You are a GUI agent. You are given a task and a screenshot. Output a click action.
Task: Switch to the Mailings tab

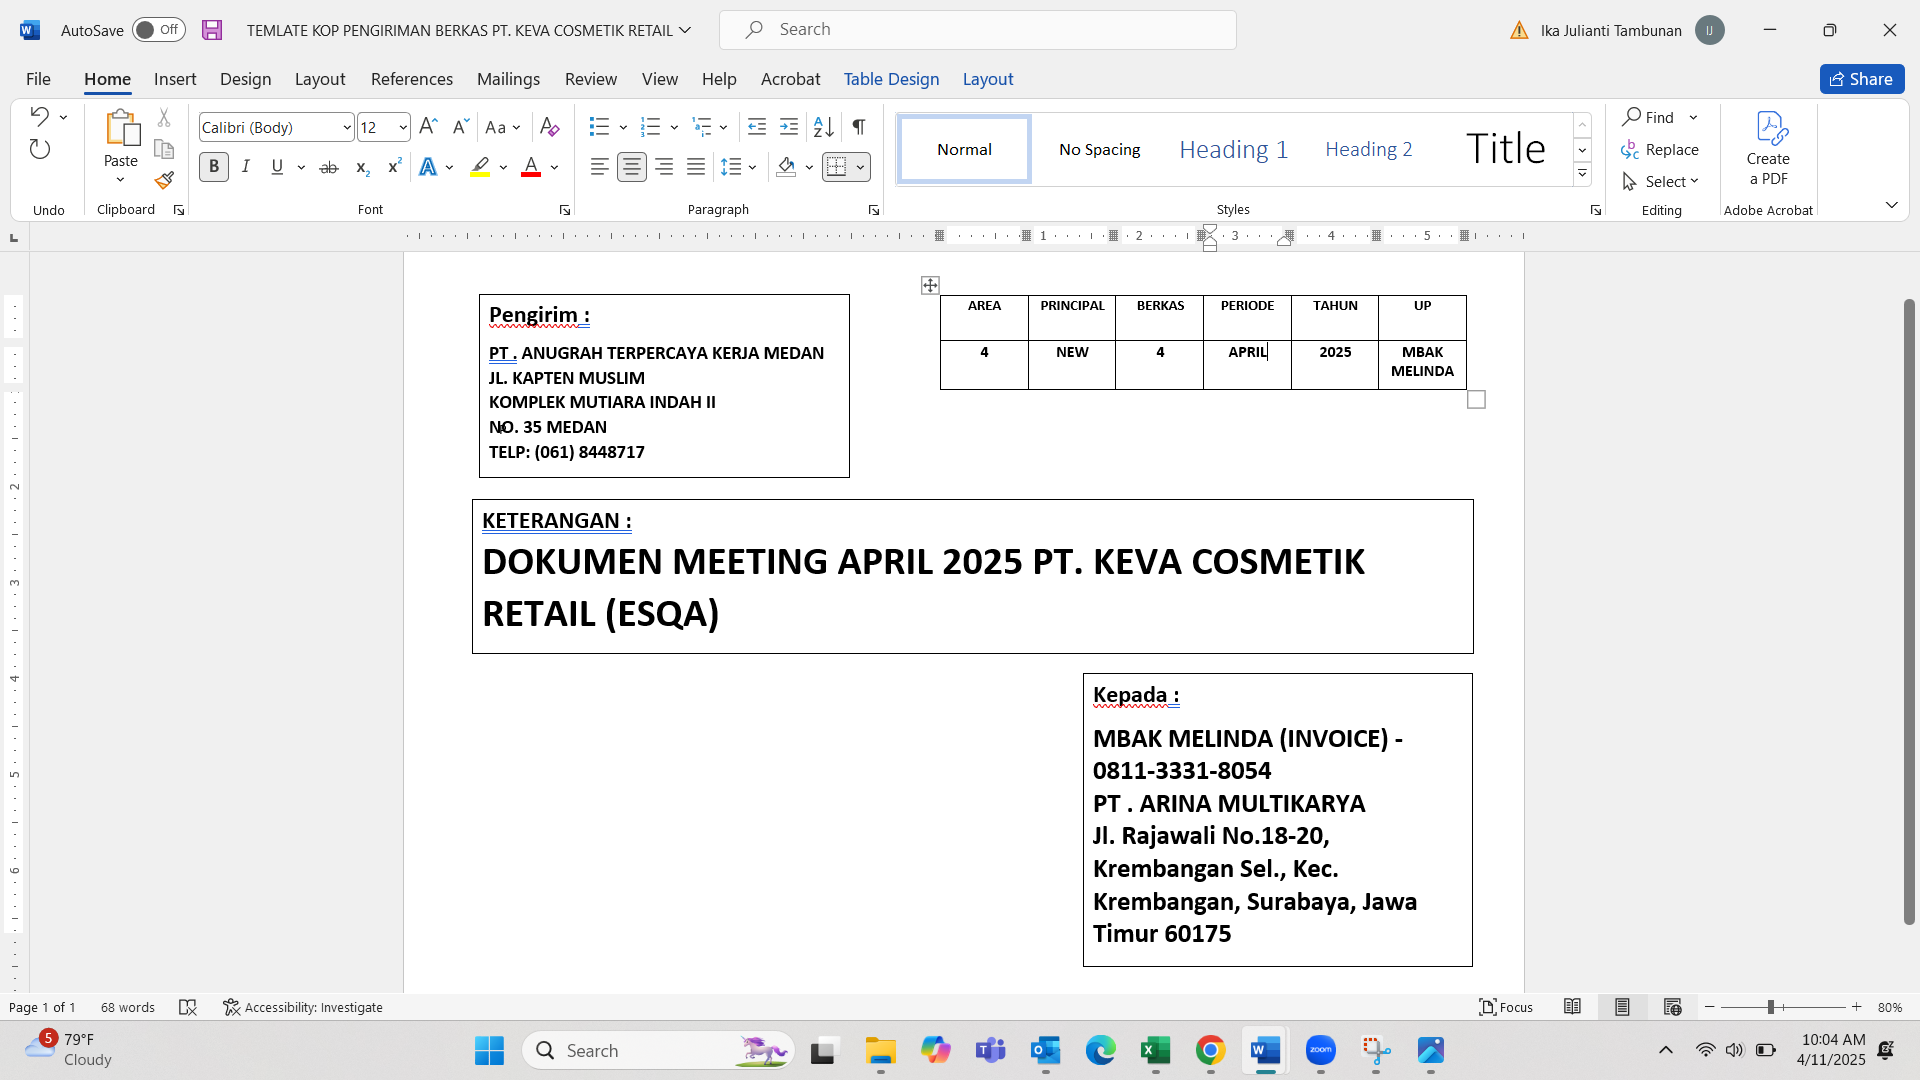pos(508,79)
